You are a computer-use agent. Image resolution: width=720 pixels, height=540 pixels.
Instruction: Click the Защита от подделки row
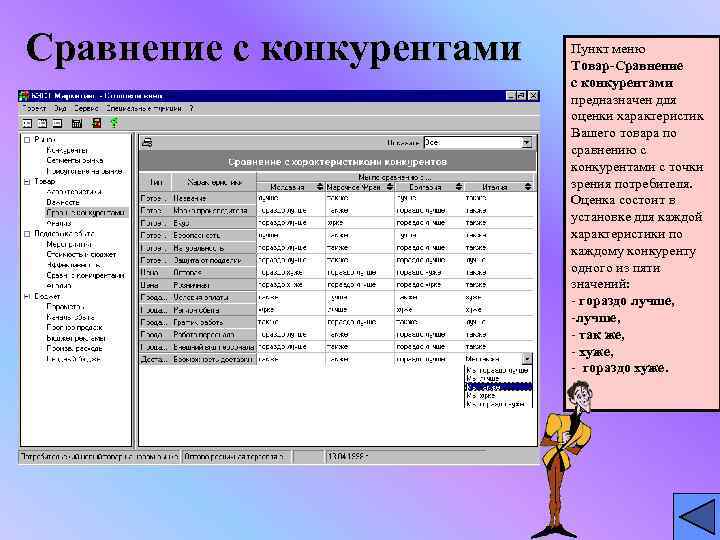[x=214, y=260]
